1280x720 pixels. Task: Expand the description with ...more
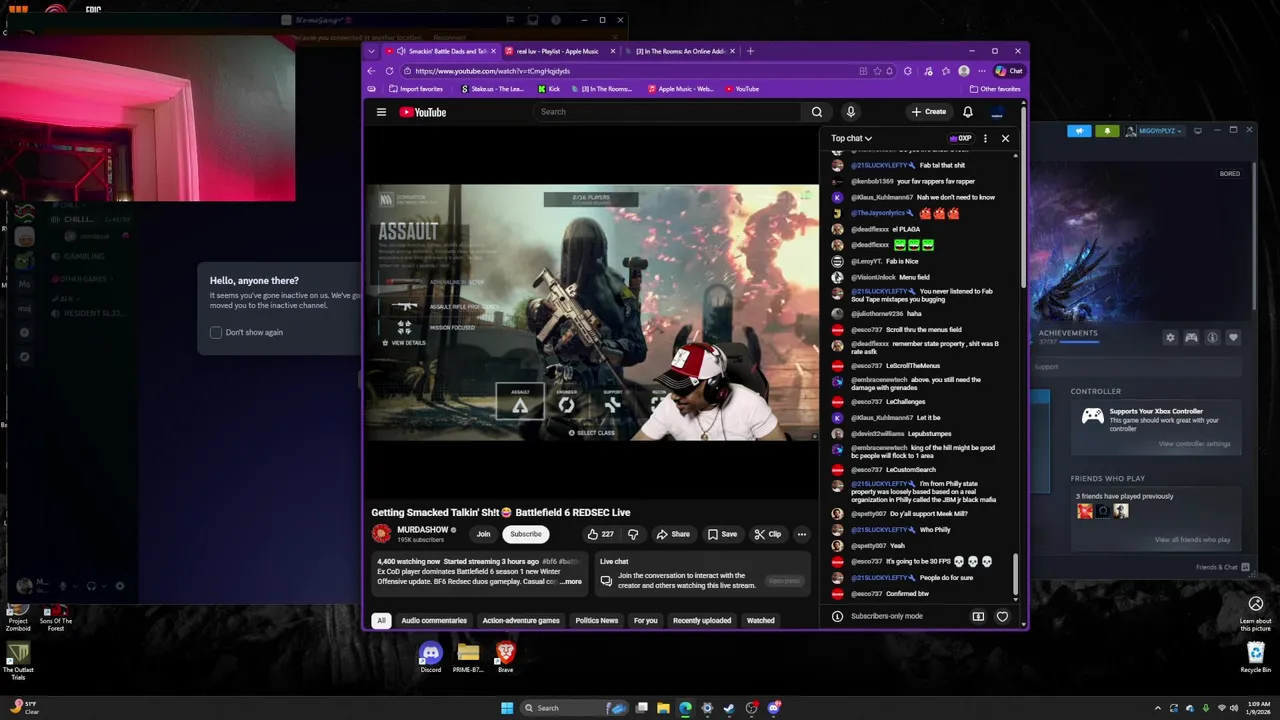[571, 581]
